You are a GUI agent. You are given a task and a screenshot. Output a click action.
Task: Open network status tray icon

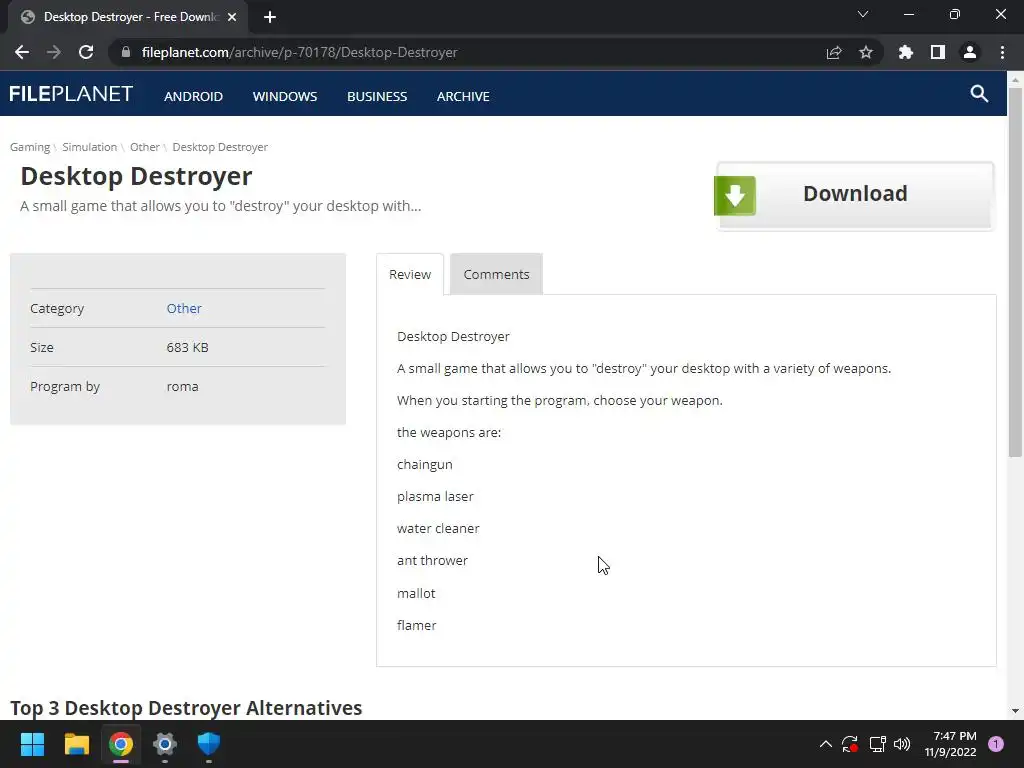877,744
